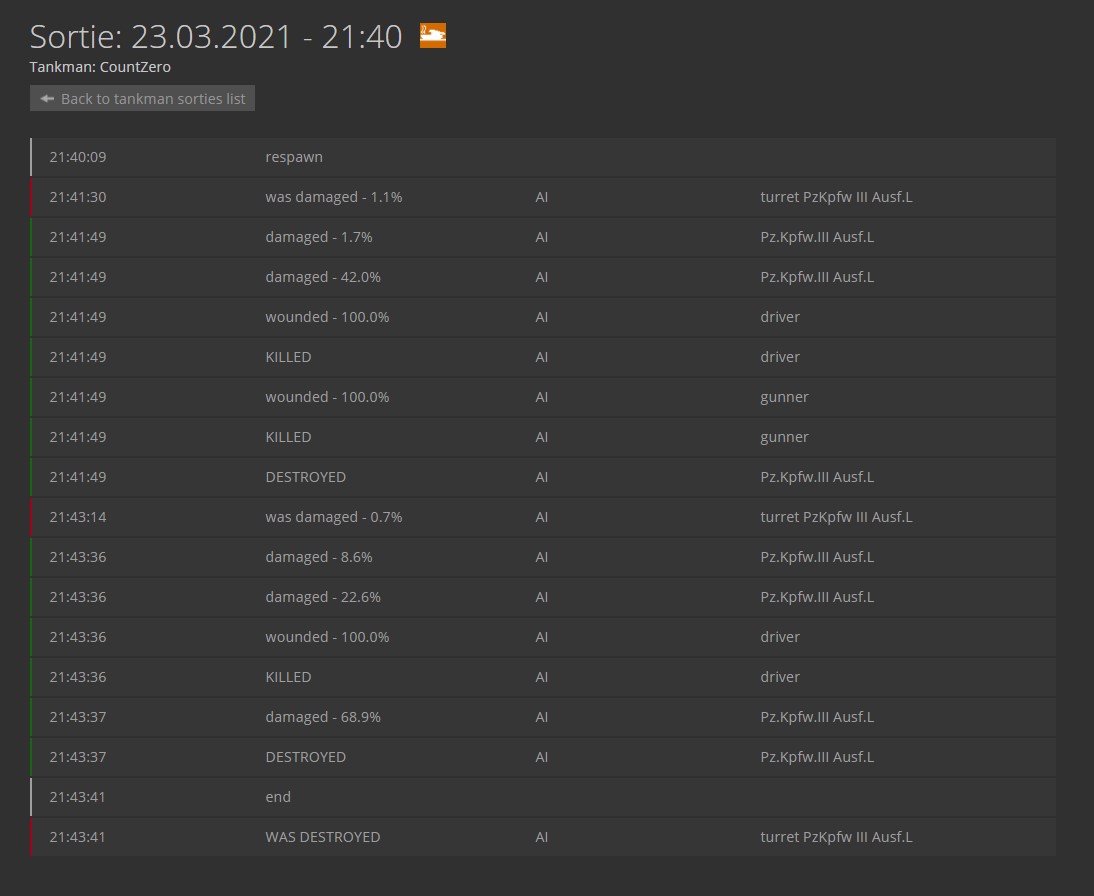1094x896 pixels.
Task: Click 'Pz.Kpfw.III Ausf.L' in the 42.0% row
Action: [817, 277]
